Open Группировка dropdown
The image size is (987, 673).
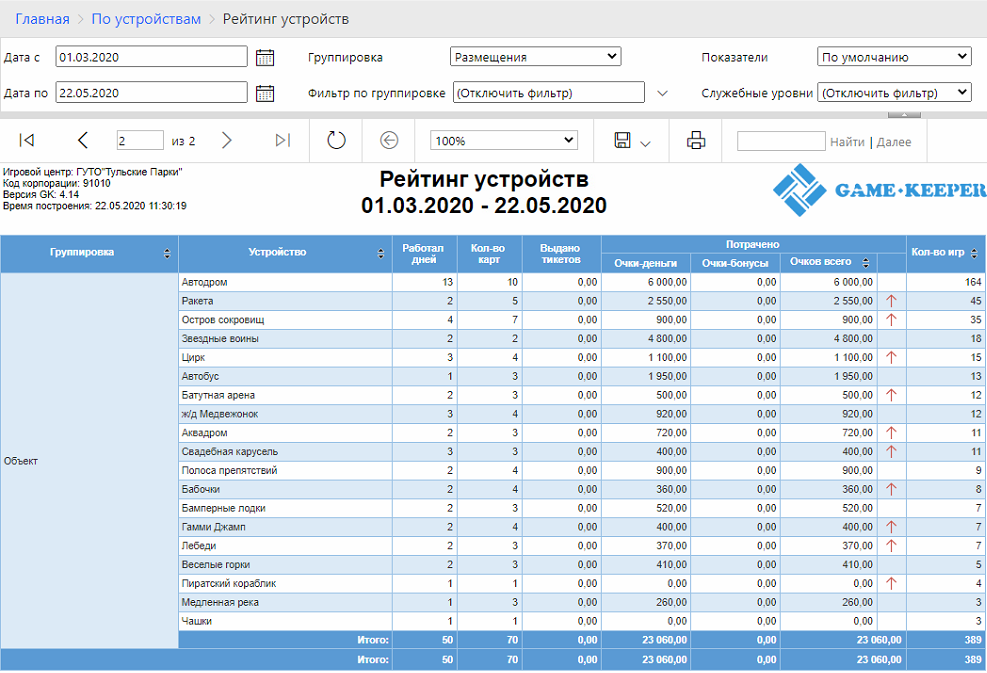[x=536, y=57]
